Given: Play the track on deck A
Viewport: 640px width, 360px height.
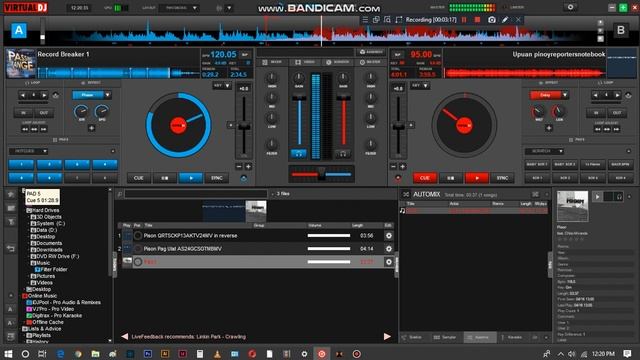Looking at the screenshot, I should [x=191, y=178].
